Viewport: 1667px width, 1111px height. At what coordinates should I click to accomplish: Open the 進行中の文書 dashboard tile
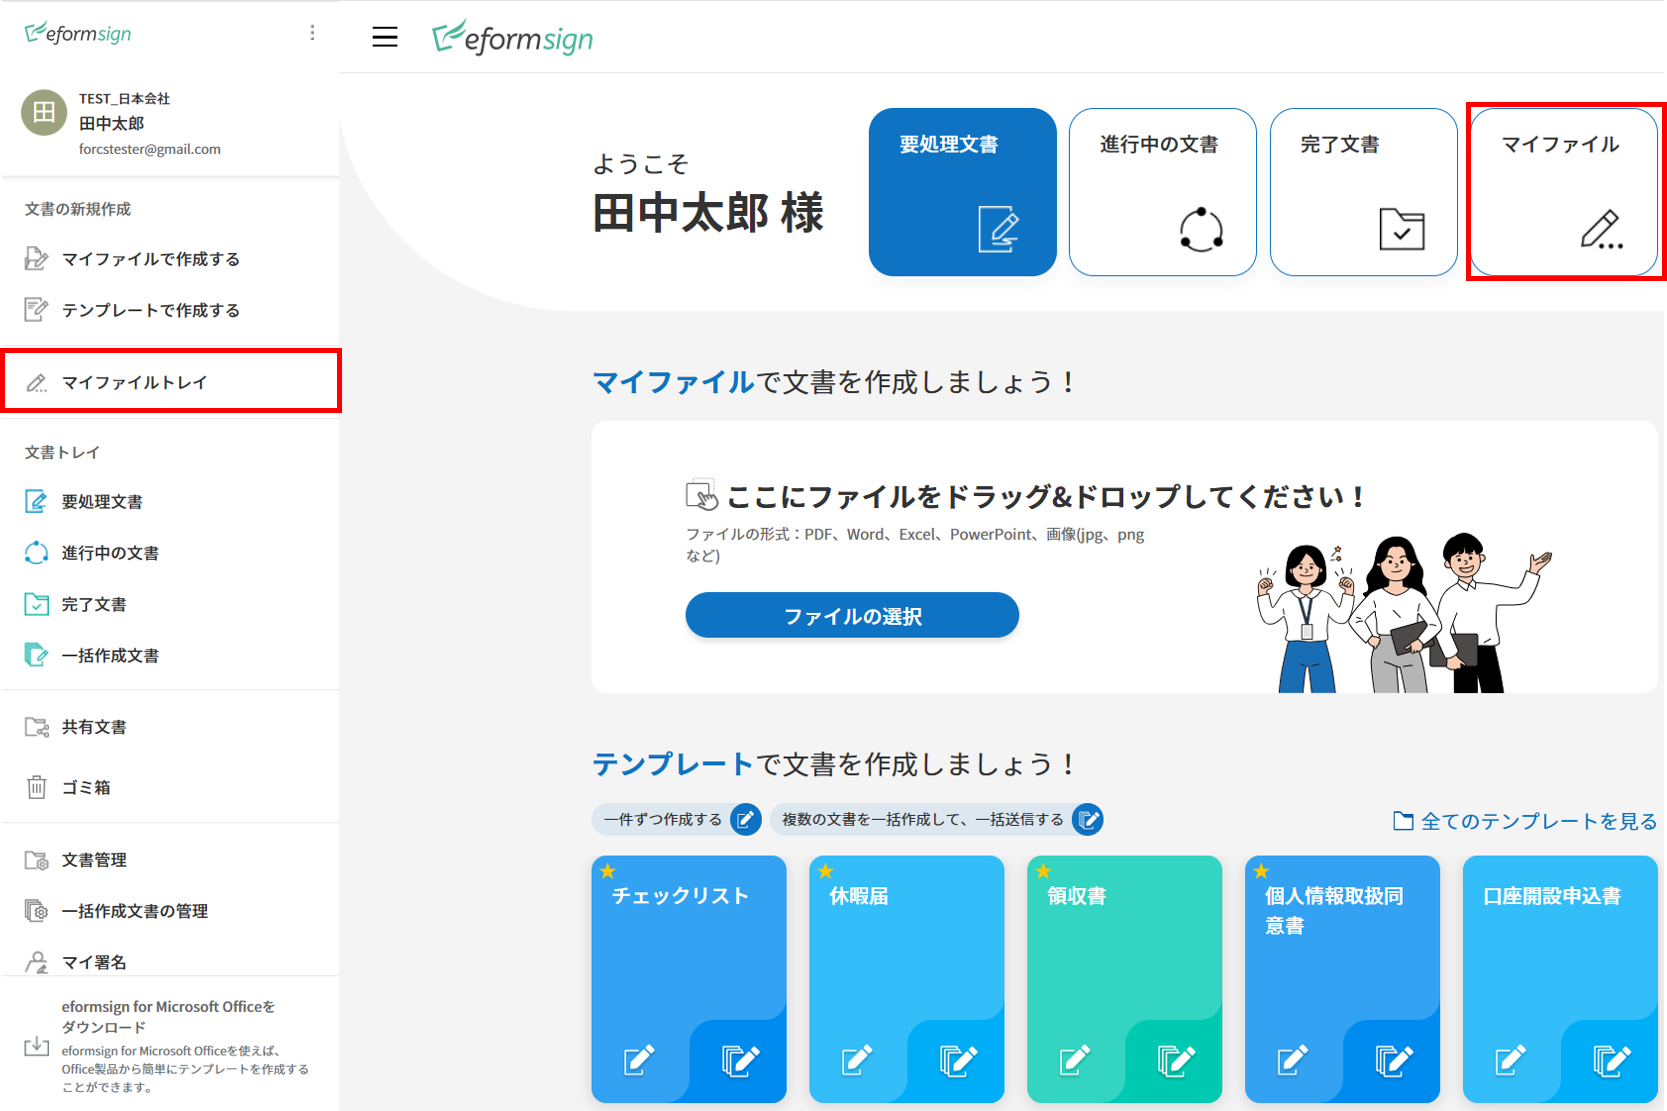click(1162, 192)
